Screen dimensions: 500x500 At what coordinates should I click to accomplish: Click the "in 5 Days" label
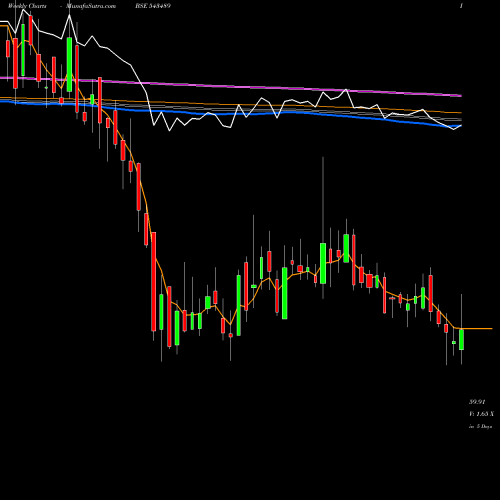[x=480, y=426]
